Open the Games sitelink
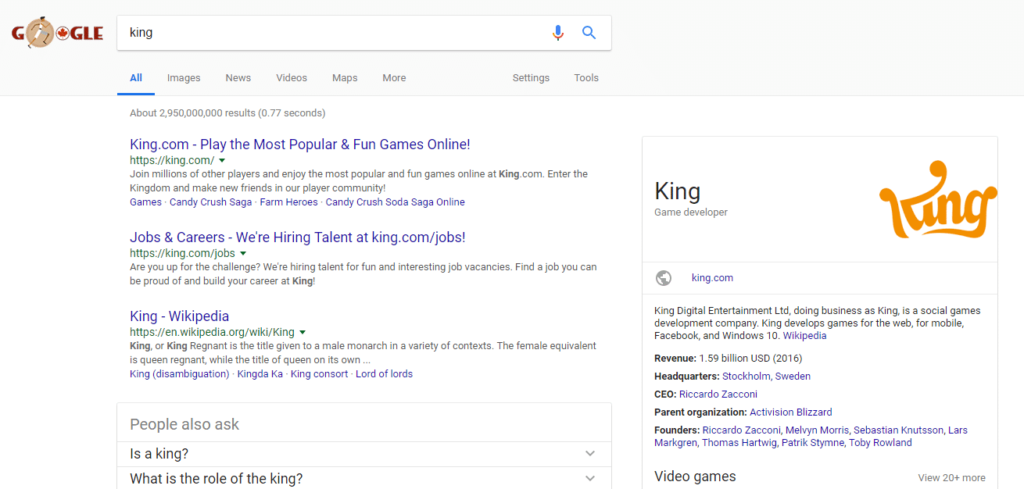The width and height of the screenshot is (1024, 489). click(146, 202)
